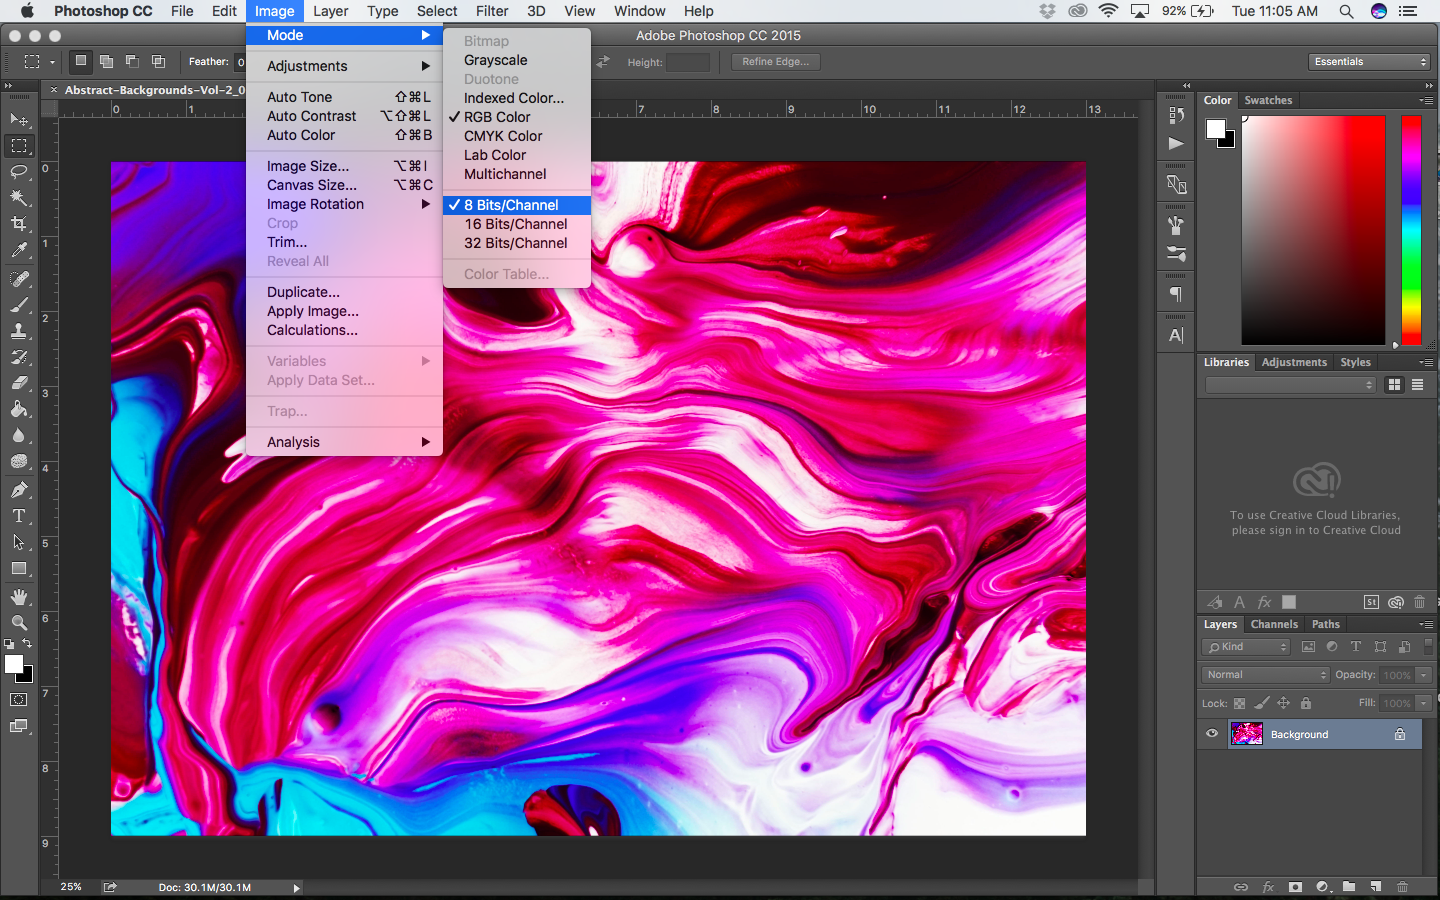
Task: Choose 16 Bits/Channel mode option
Action: pos(515,224)
